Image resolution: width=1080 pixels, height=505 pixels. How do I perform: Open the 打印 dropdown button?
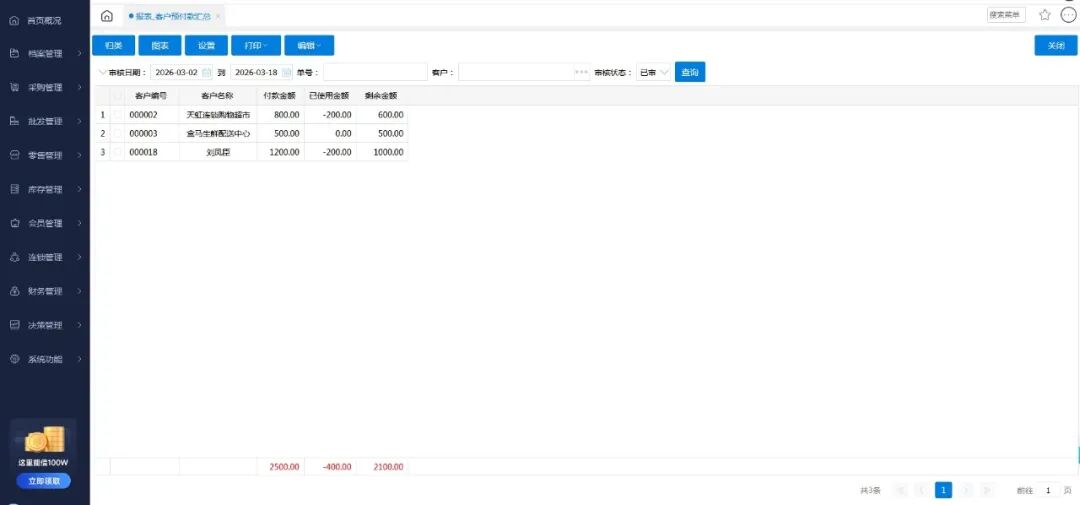[255, 46]
